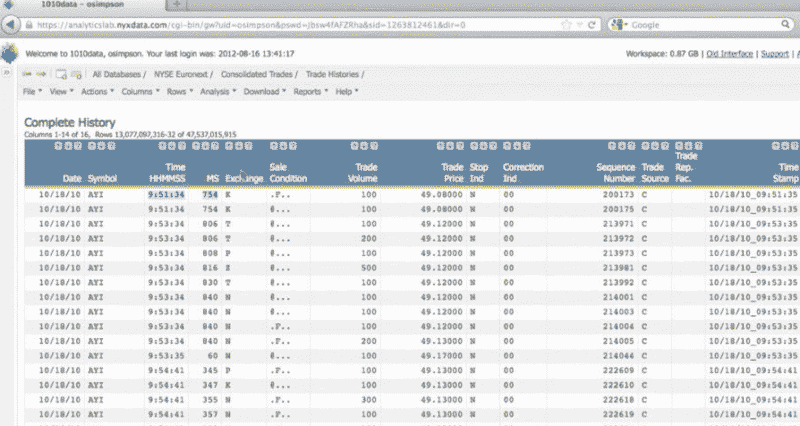Open the Support link
Screen dimensions: 800x426
pos(775,53)
